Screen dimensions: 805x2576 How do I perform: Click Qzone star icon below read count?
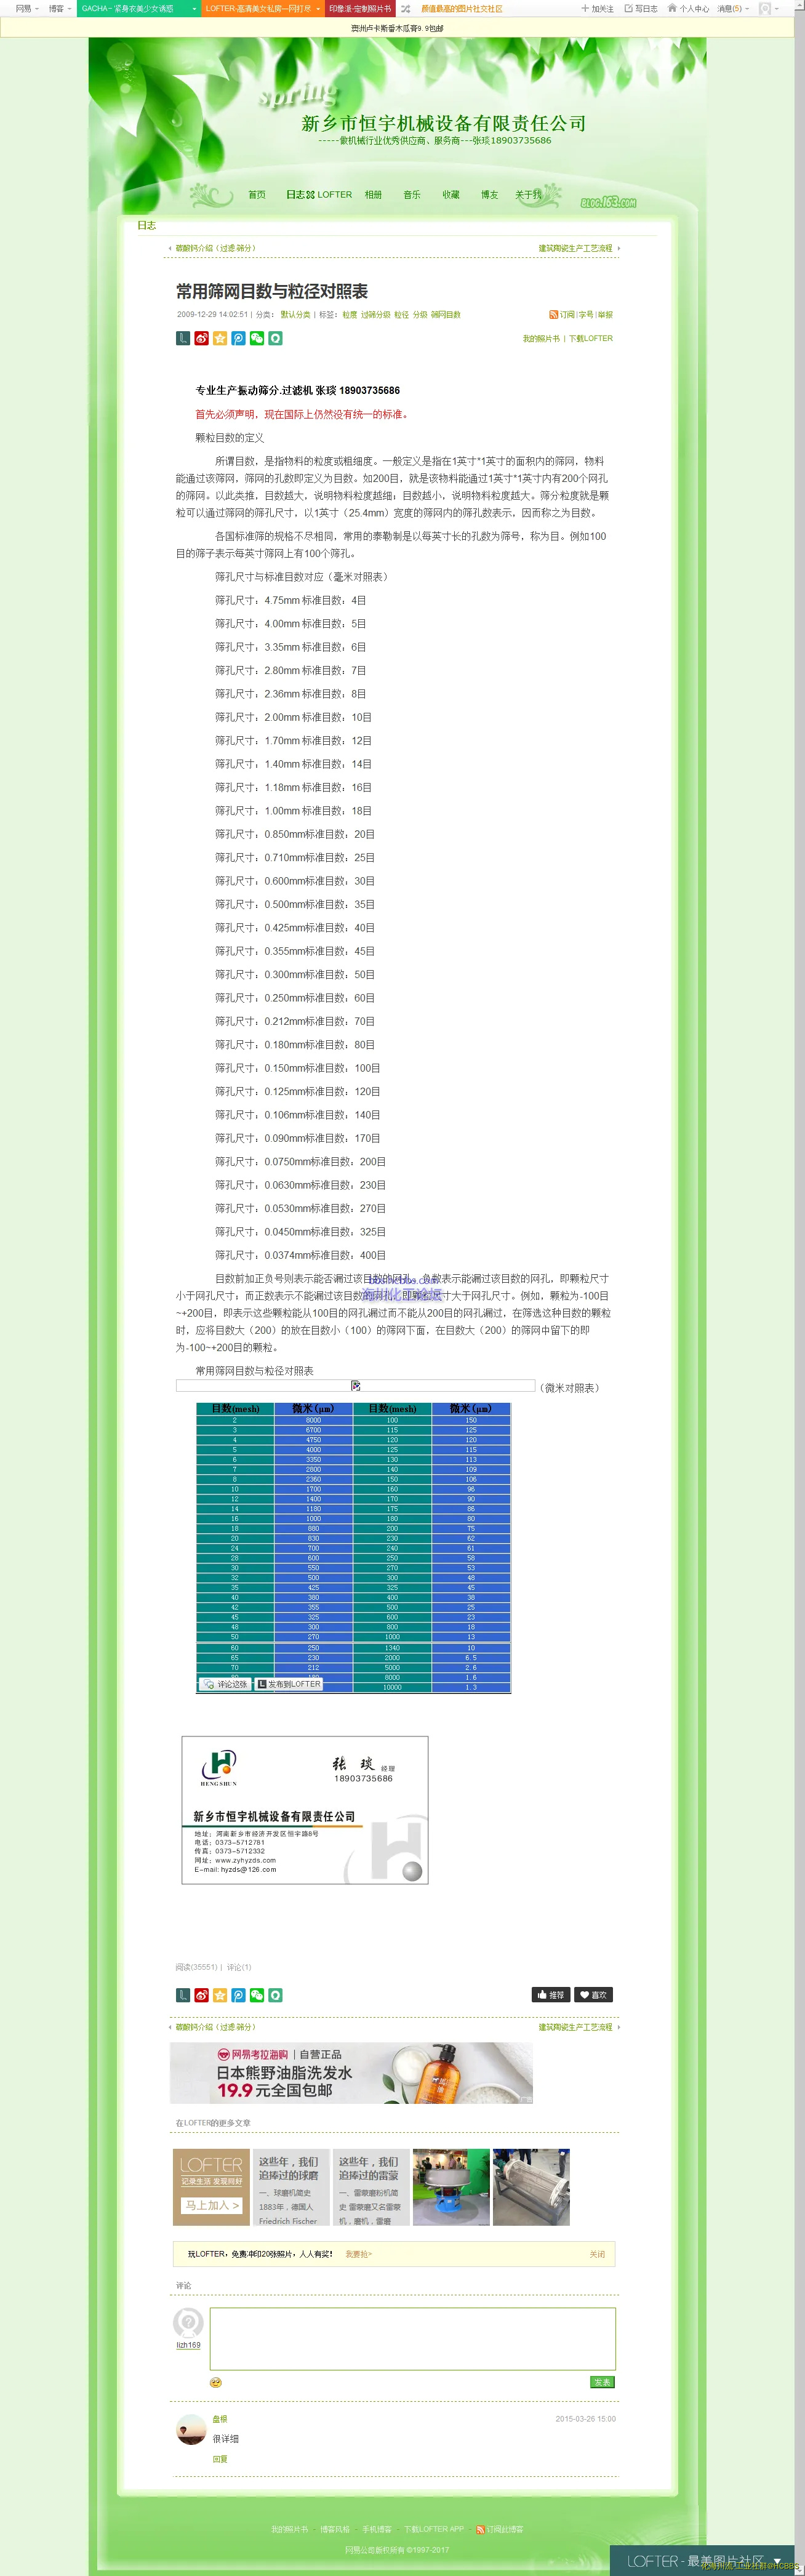coord(220,1995)
